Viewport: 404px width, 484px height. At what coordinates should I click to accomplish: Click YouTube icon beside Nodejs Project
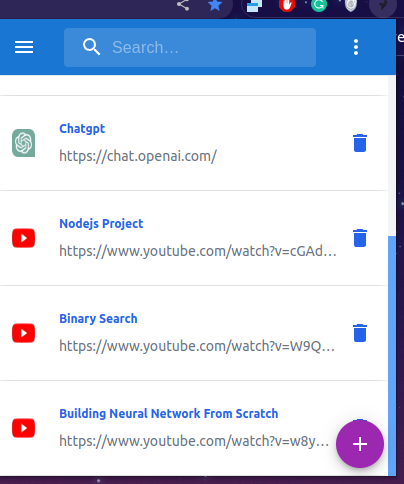pos(23,238)
